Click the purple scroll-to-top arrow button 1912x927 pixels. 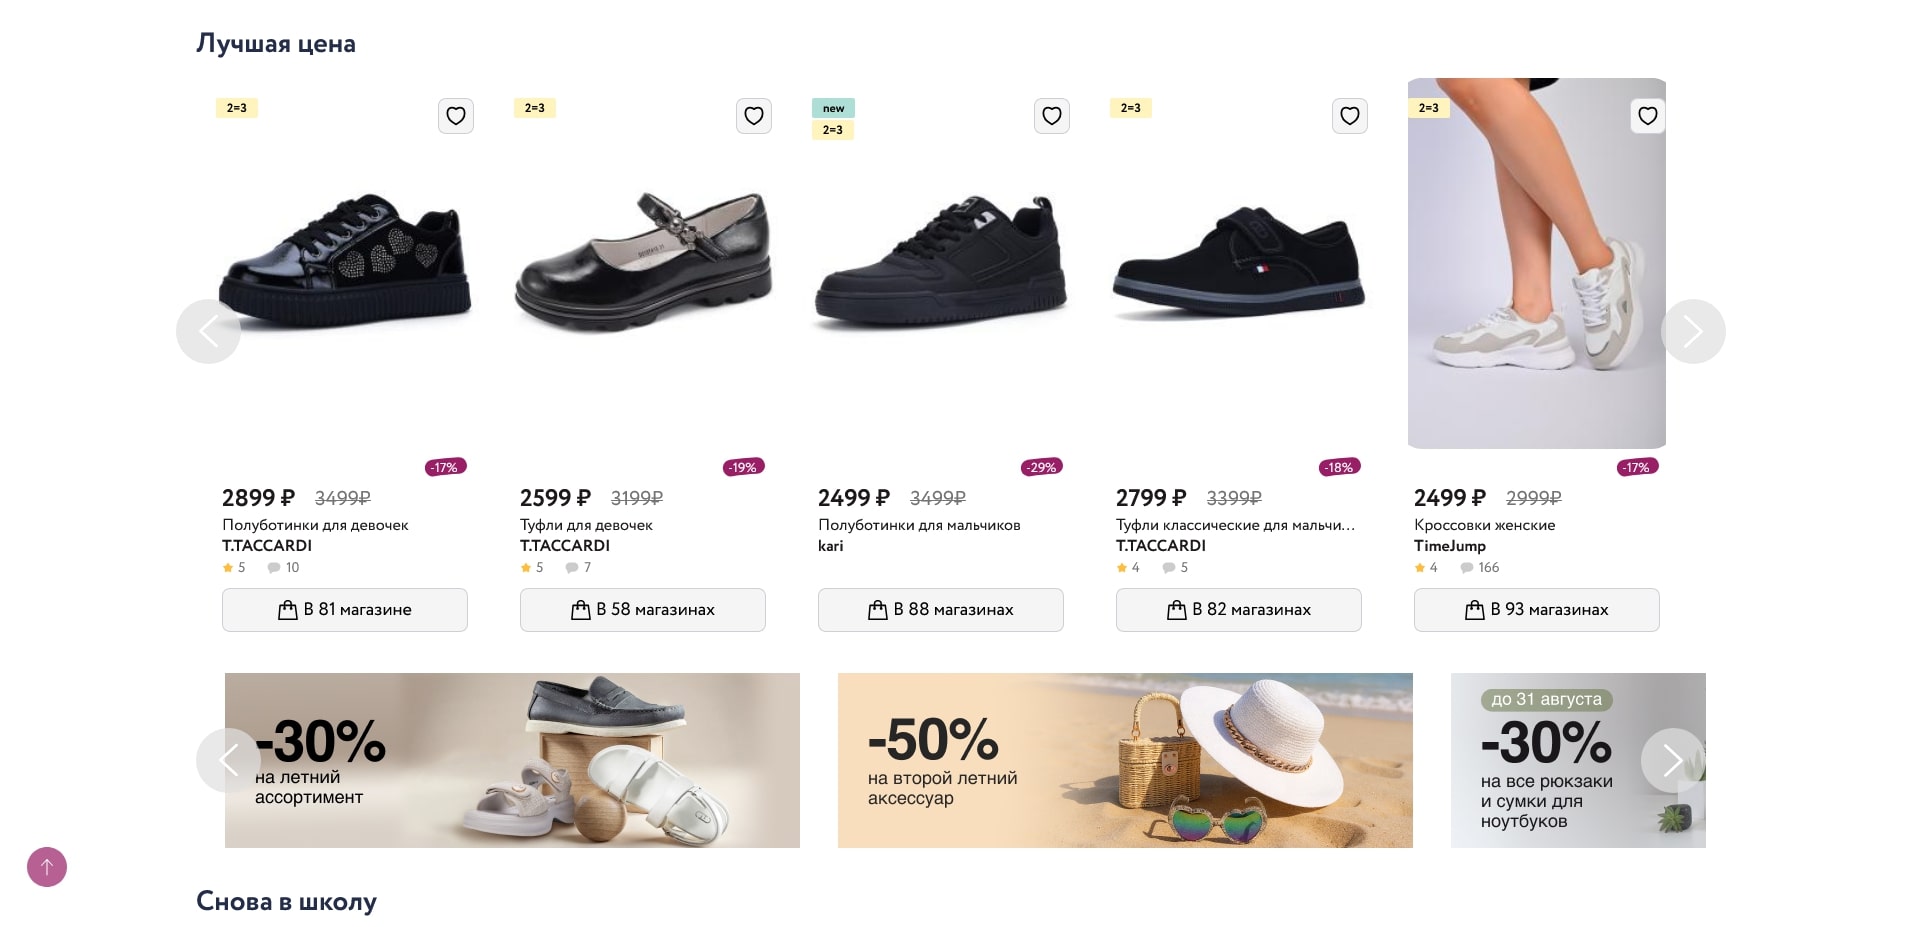click(x=47, y=867)
